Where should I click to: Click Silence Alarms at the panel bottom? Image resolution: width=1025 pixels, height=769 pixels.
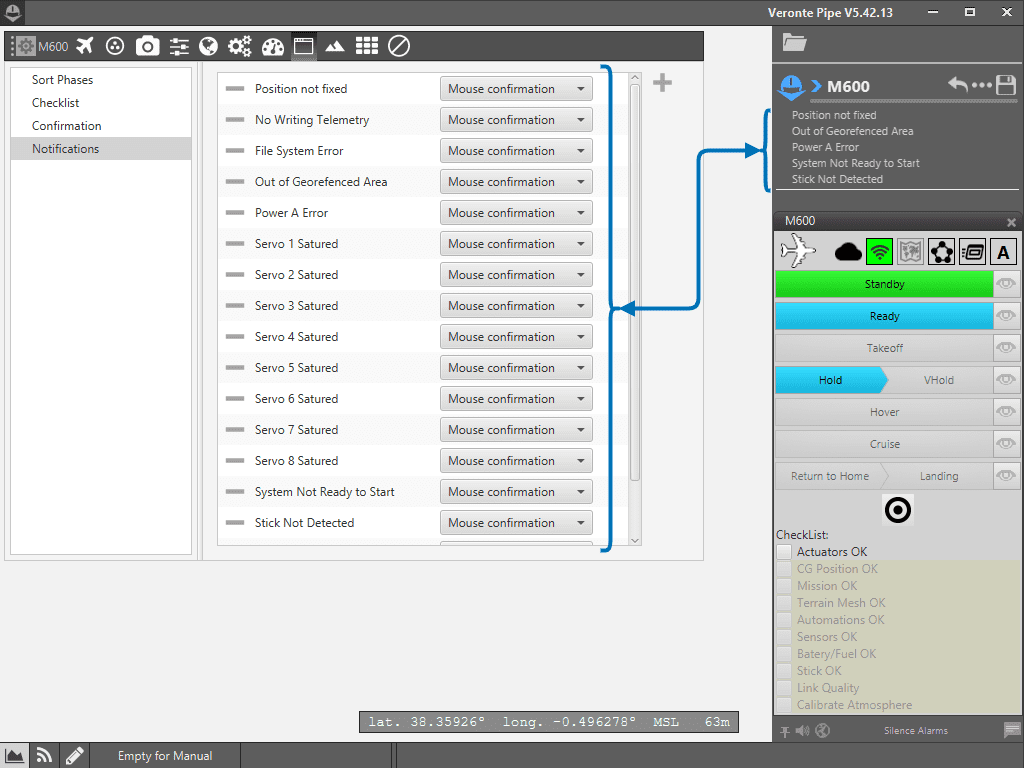915,731
